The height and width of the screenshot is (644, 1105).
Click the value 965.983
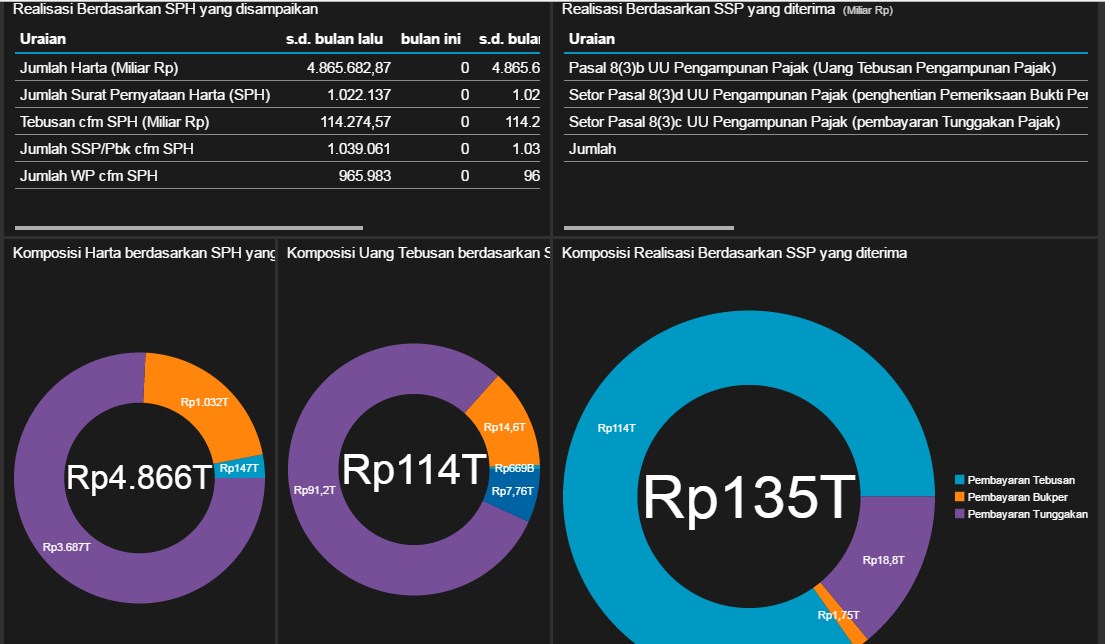pos(364,175)
